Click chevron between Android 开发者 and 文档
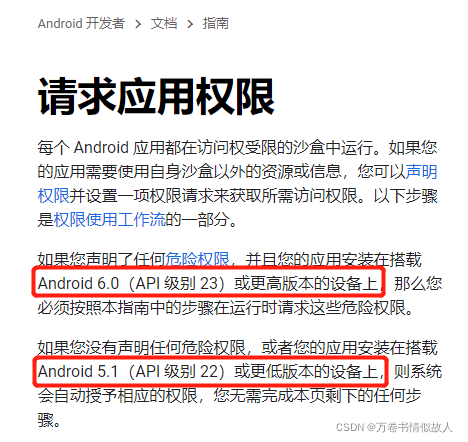This screenshot has height=442, width=468. pos(138,24)
